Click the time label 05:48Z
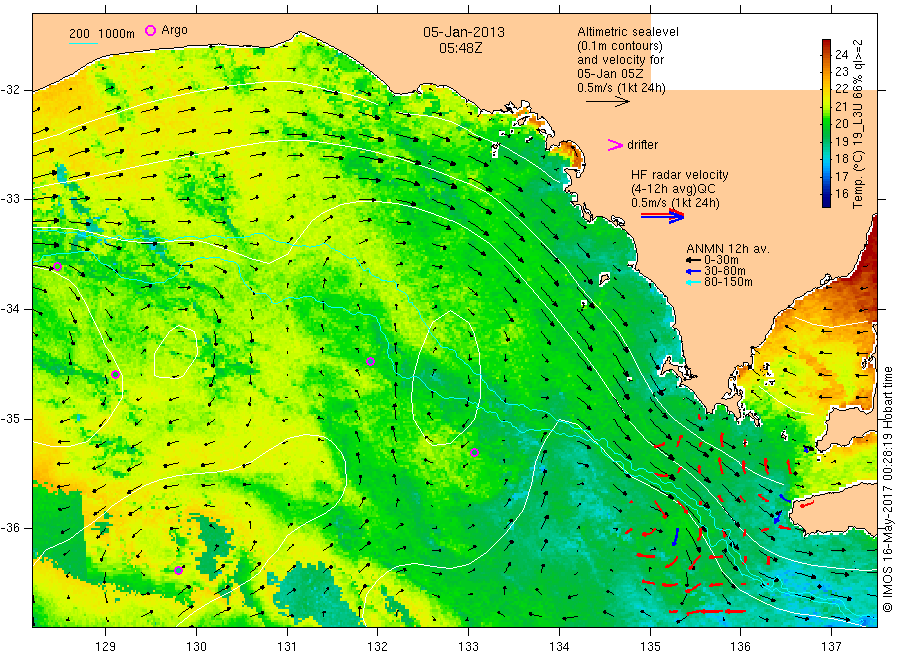This screenshot has width=900, height=660. (x=460, y=48)
